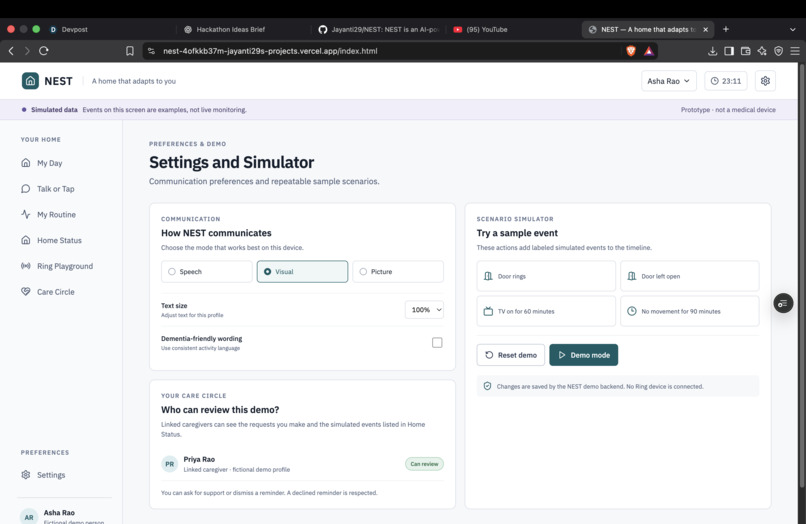Image resolution: width=806 pixels, height=524 pixels.
Task: Toggle the browser sidebar panel icon
Action: [x=728, y=51]
